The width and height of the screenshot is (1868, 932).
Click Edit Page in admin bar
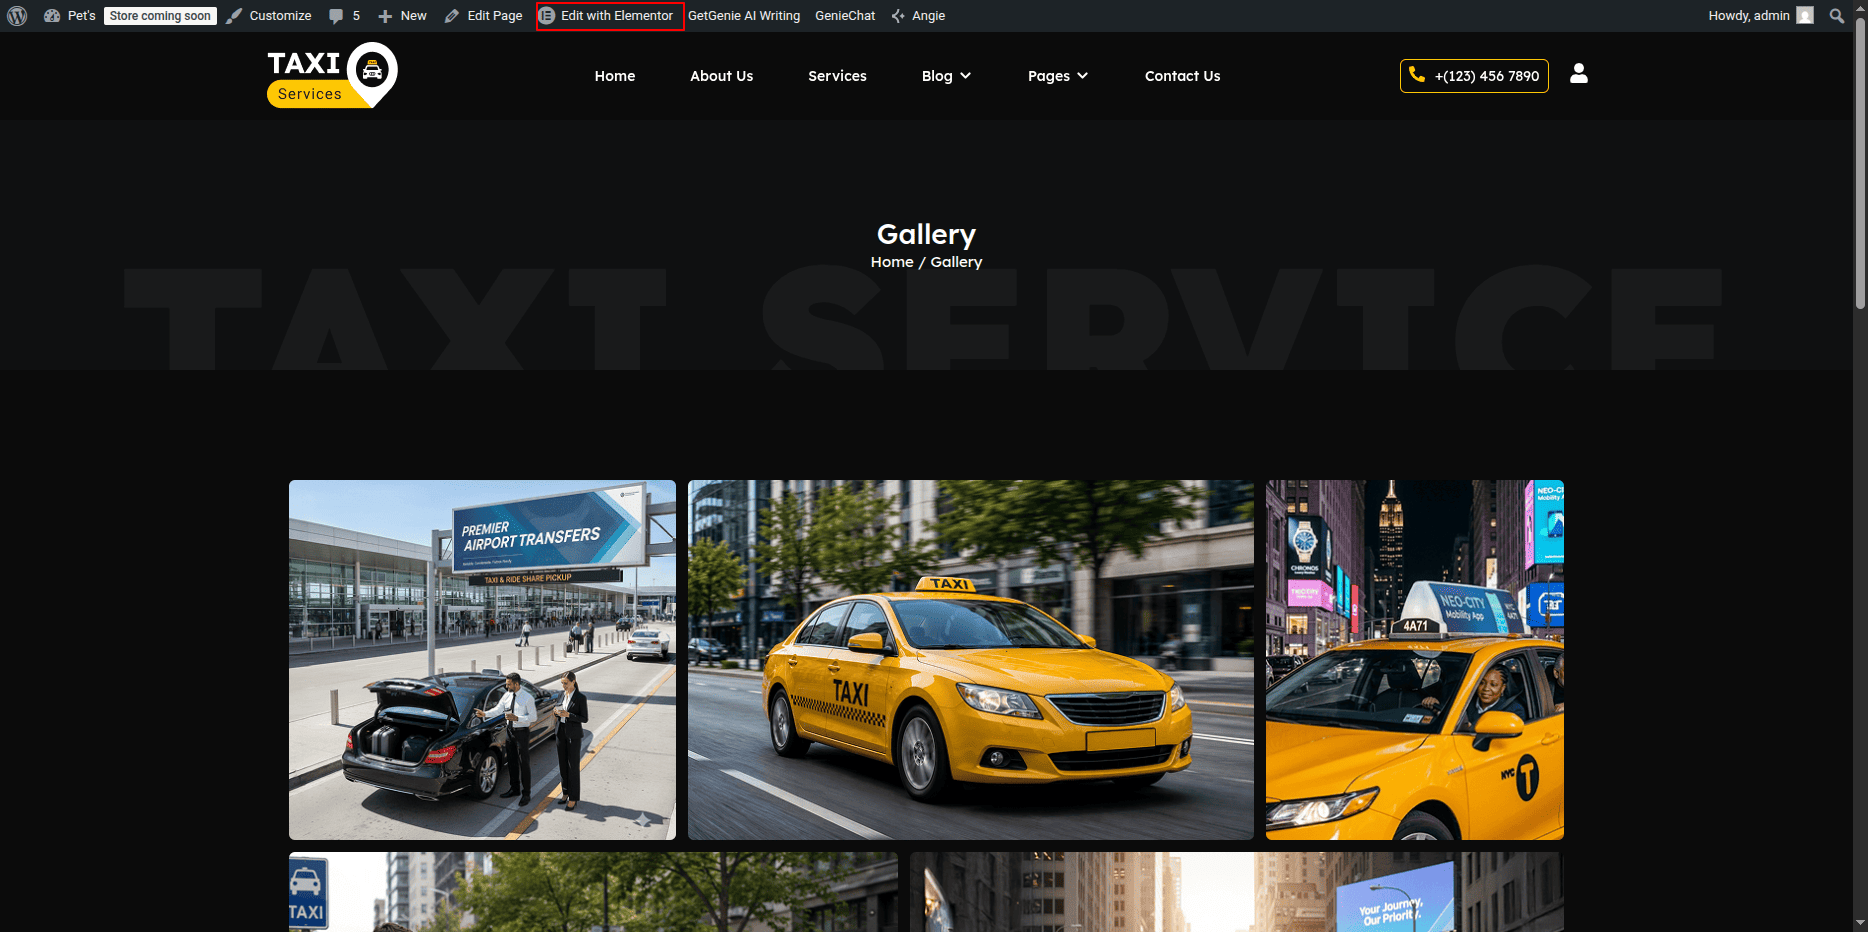484,16
